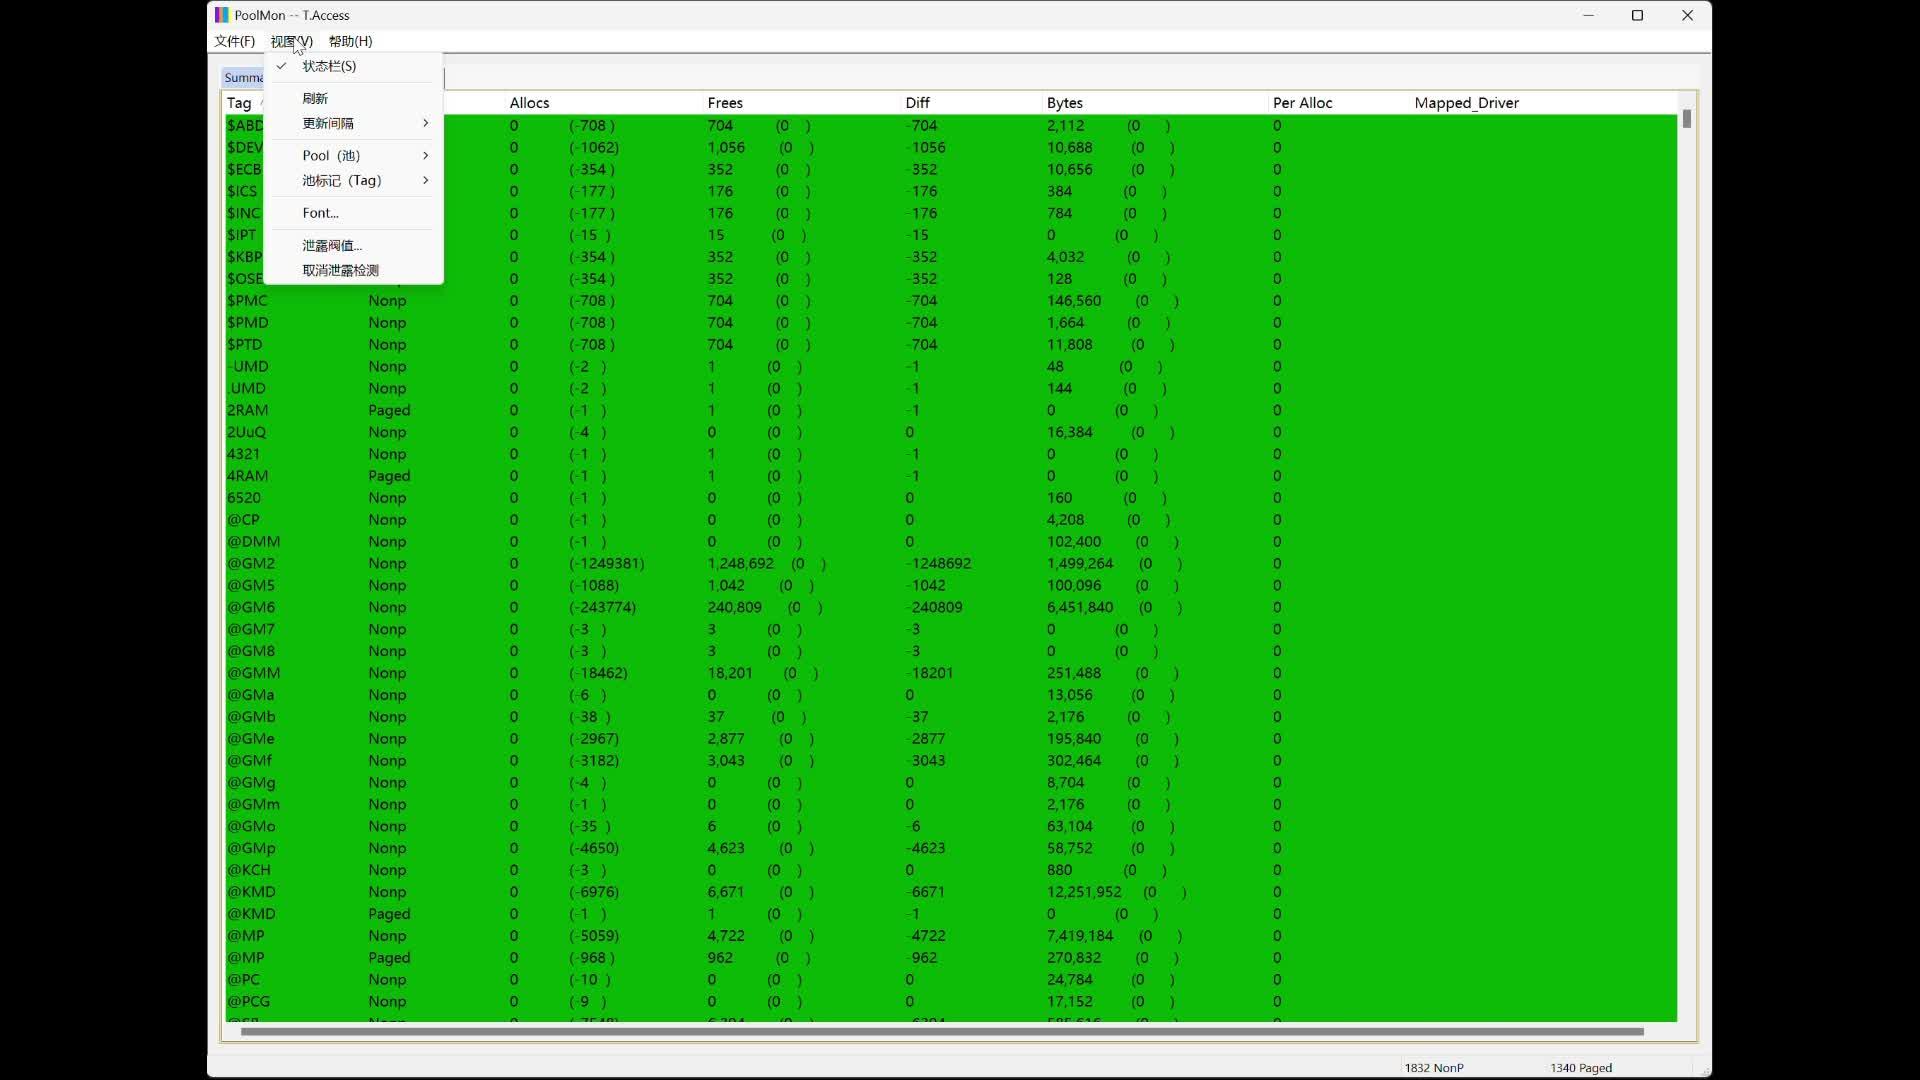Image resolution: width=1920 pixels, height=1080 pixels.
Task: Expand the 更新间隔 submenu
Action: pyautogui.click(x=354, y=123)
